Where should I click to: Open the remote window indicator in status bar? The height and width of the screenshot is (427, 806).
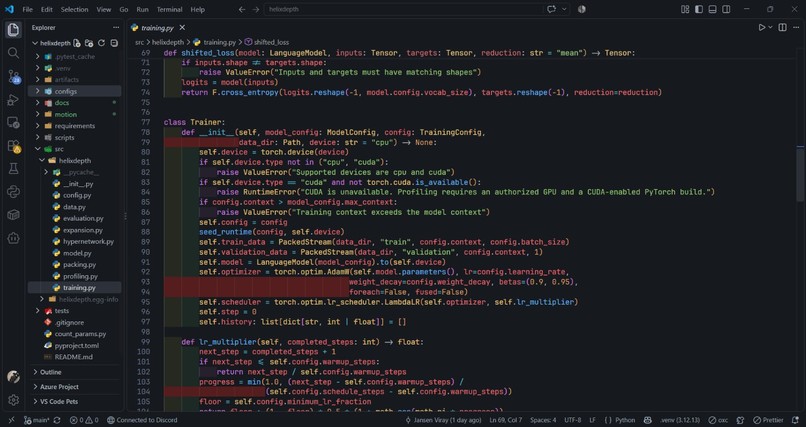tap(11, 420)
